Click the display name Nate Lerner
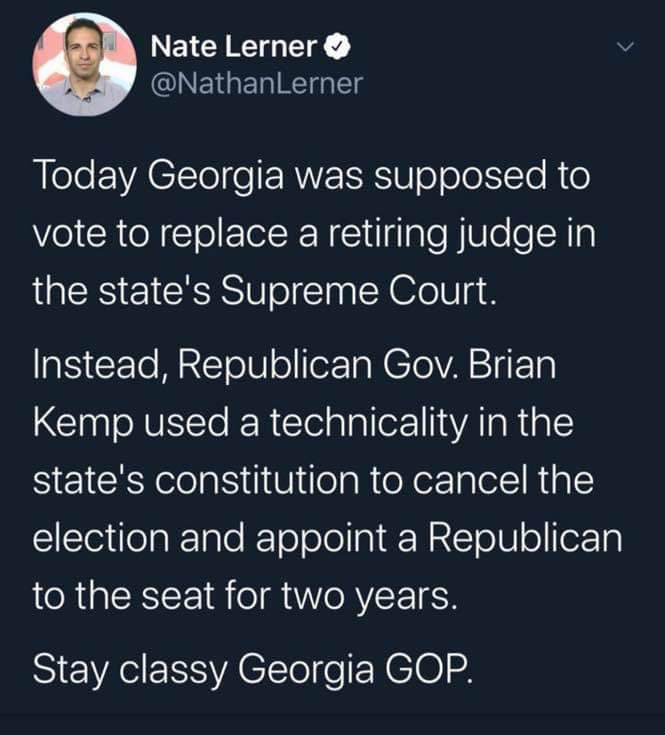The image size is (665, 735). (x=234, y=47)
